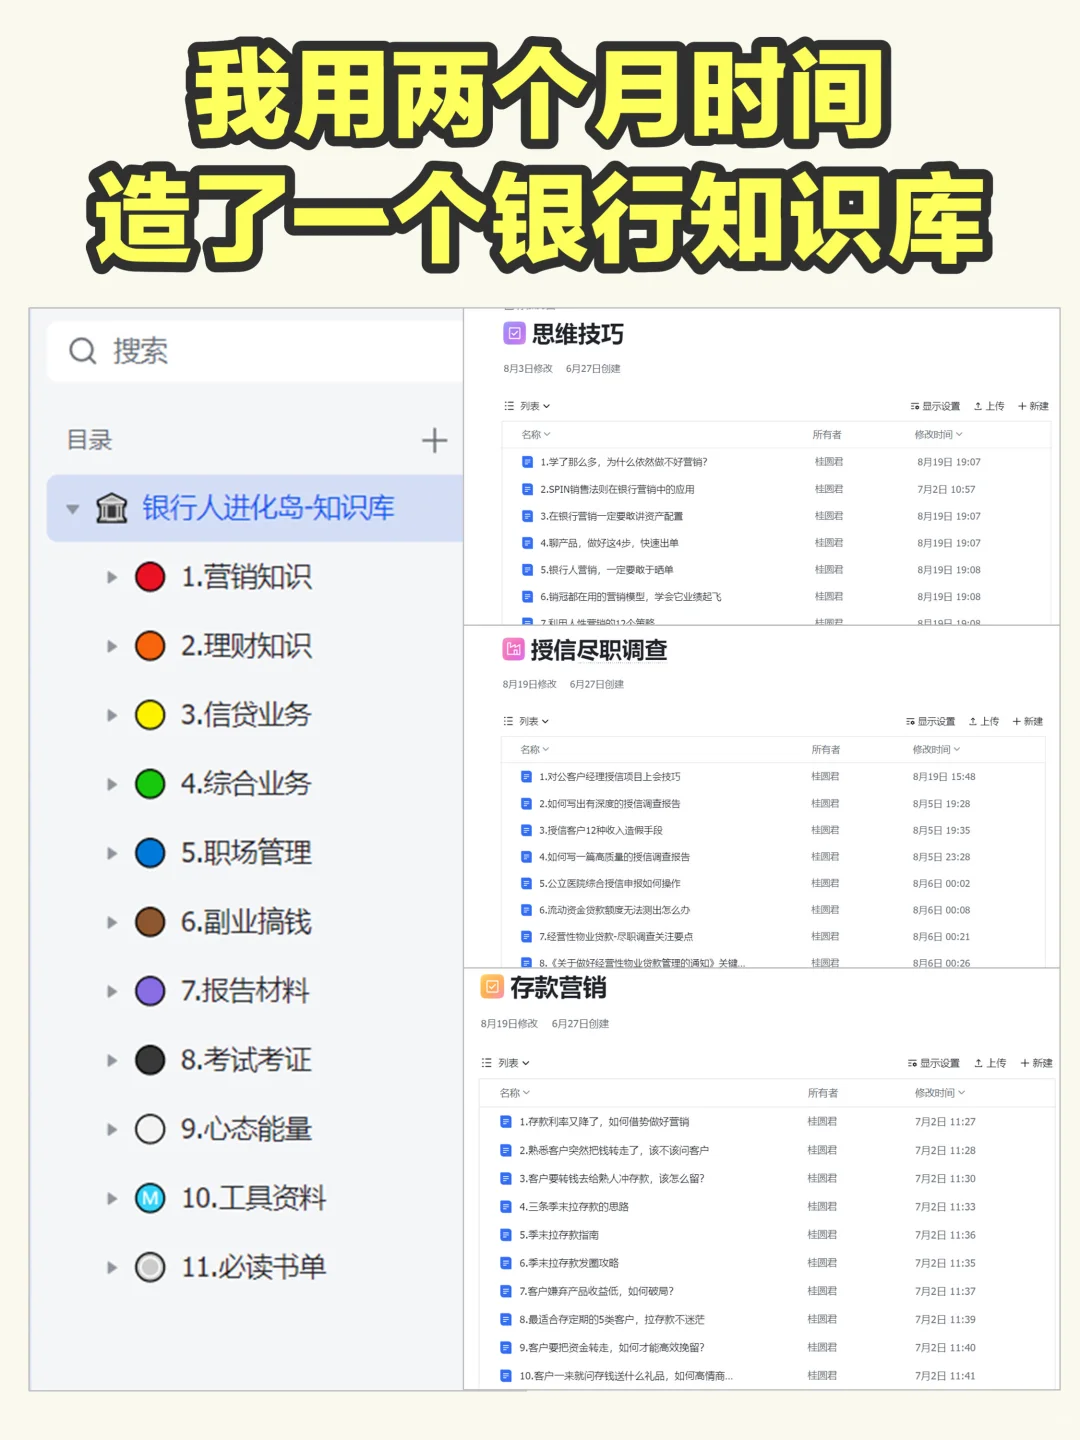1080x1440 pixels.
Task: Click 新建 in 存款营销 panel
Action: coord(1036,1063)
